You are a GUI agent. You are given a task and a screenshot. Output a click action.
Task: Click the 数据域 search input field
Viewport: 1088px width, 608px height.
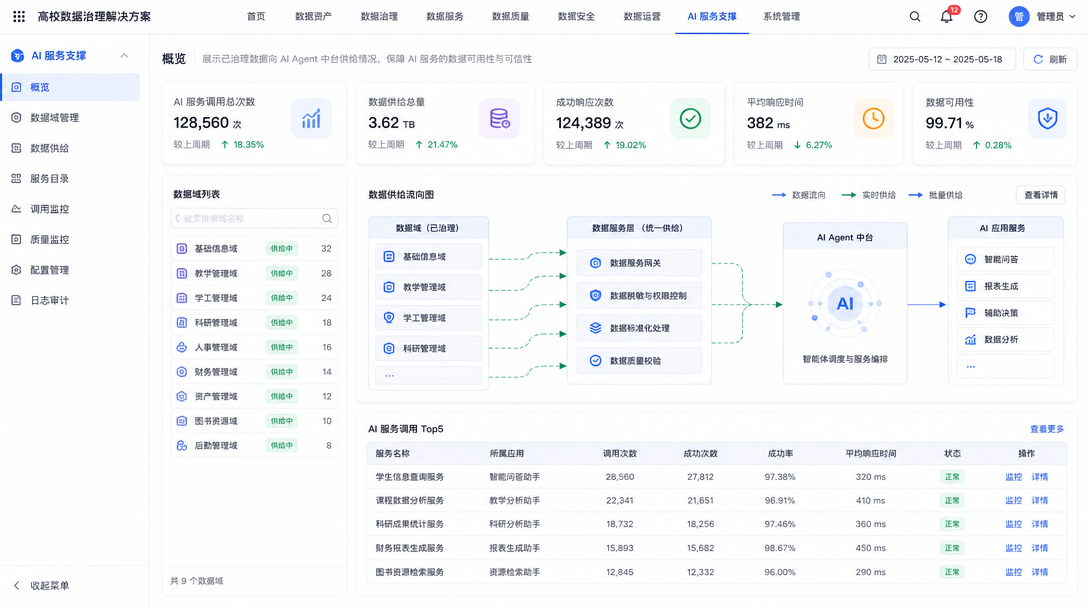[x=254, y=218]
